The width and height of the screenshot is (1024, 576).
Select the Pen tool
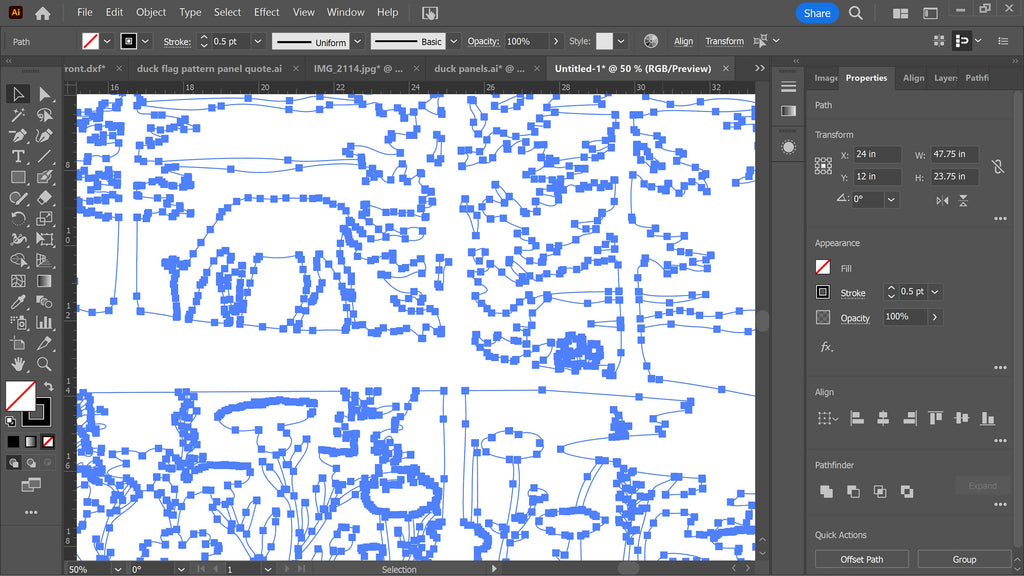click(18, 136)
